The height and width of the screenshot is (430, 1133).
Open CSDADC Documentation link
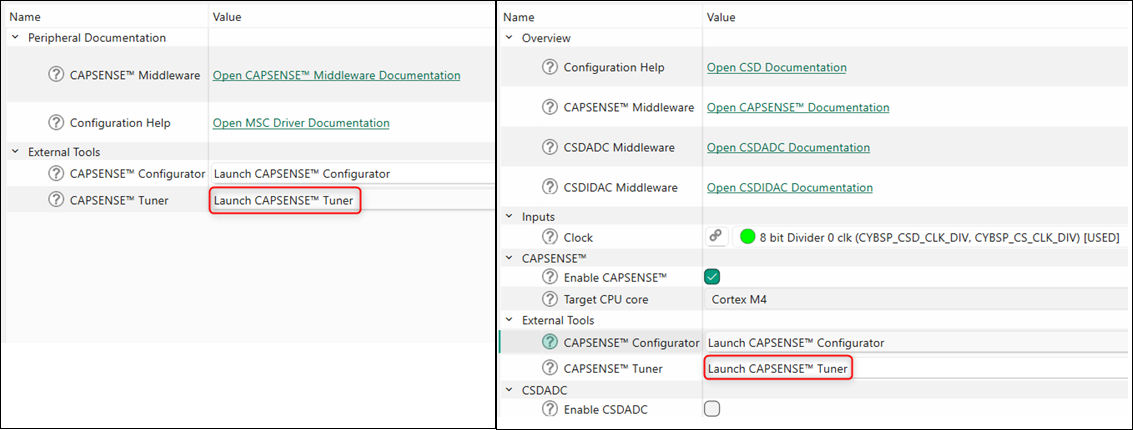click(x=788, y=147)
